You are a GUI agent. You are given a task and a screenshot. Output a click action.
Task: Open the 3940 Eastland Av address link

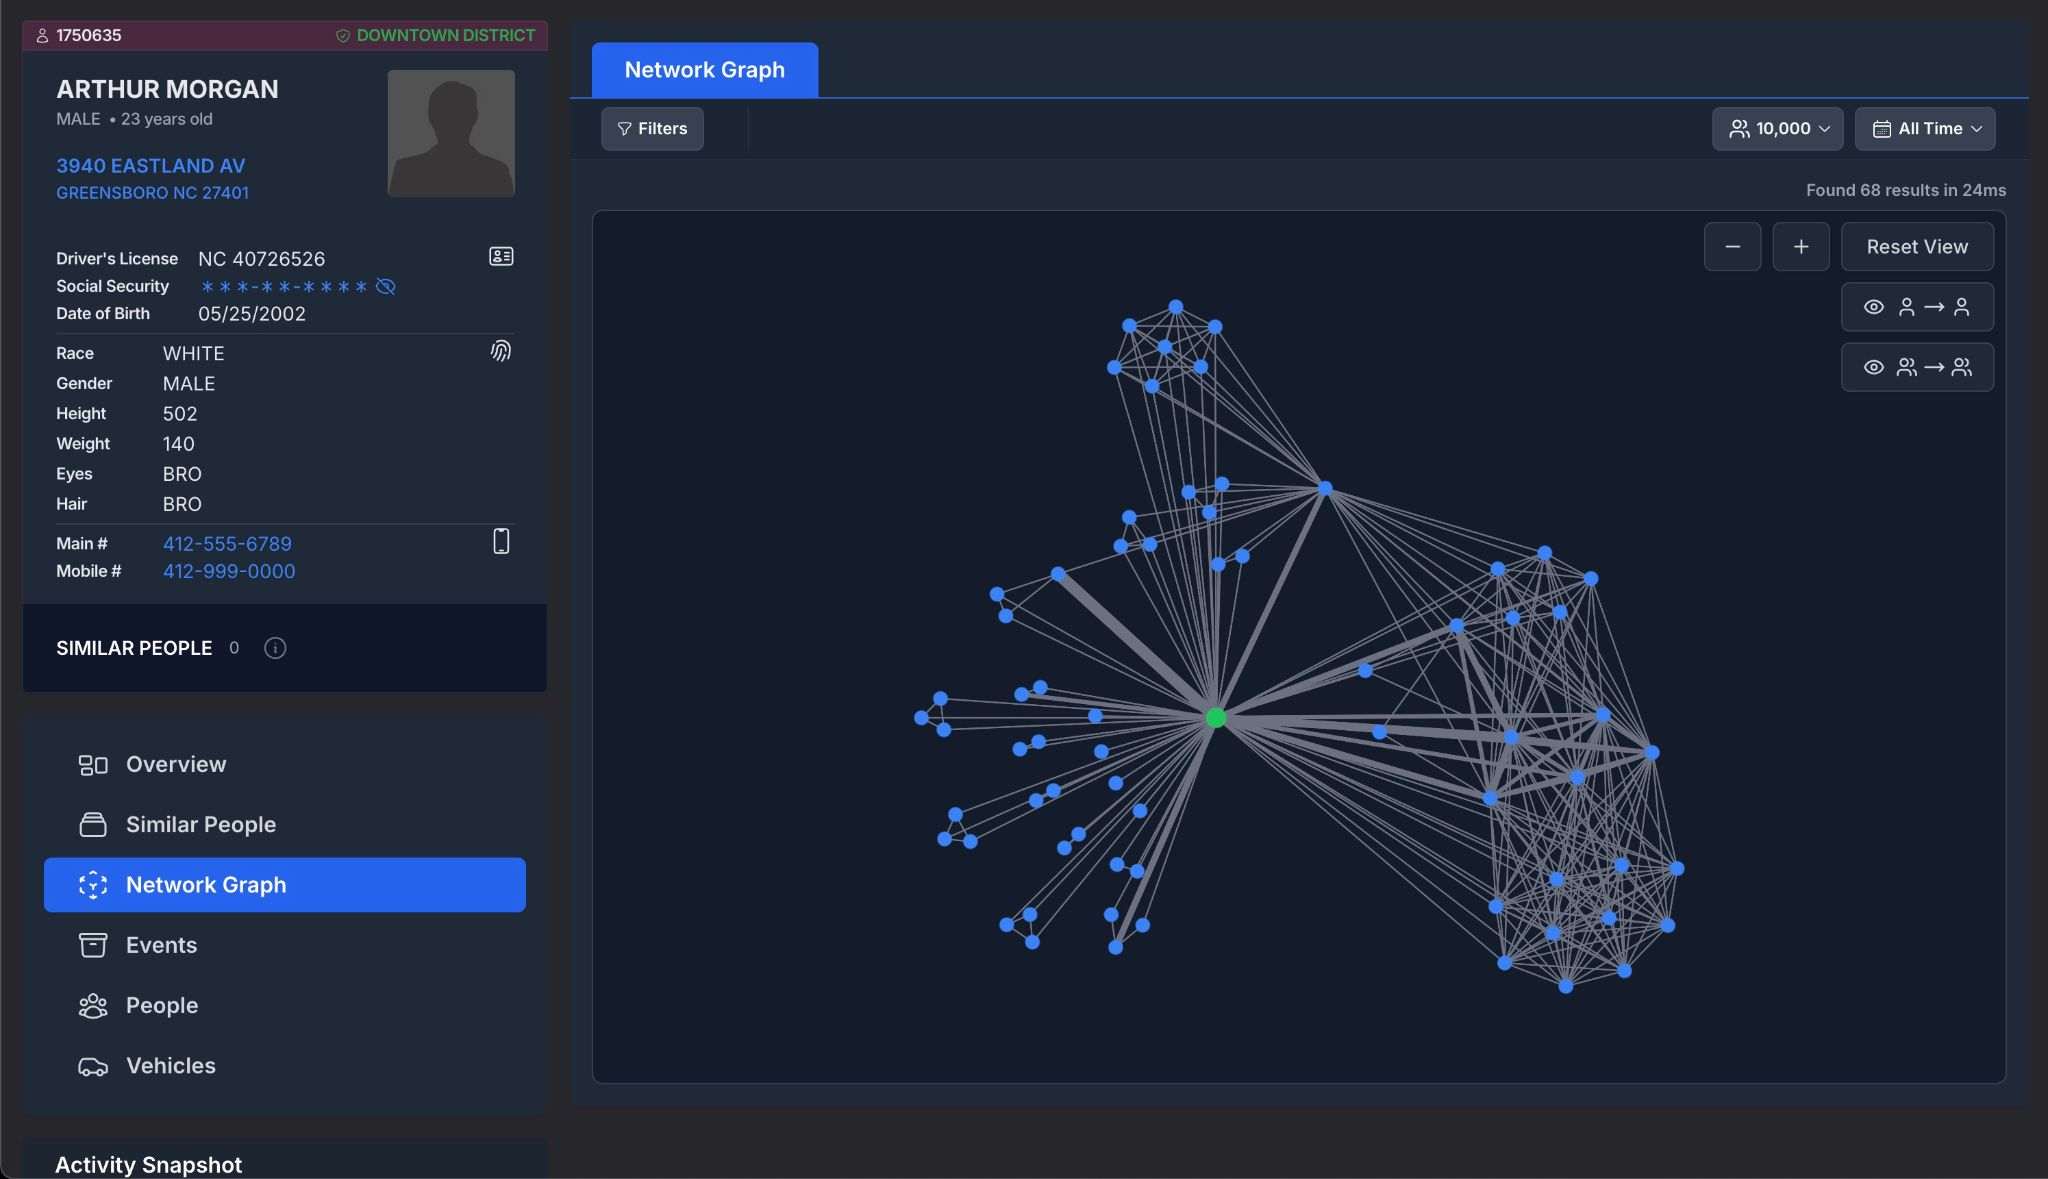point(150,166)
